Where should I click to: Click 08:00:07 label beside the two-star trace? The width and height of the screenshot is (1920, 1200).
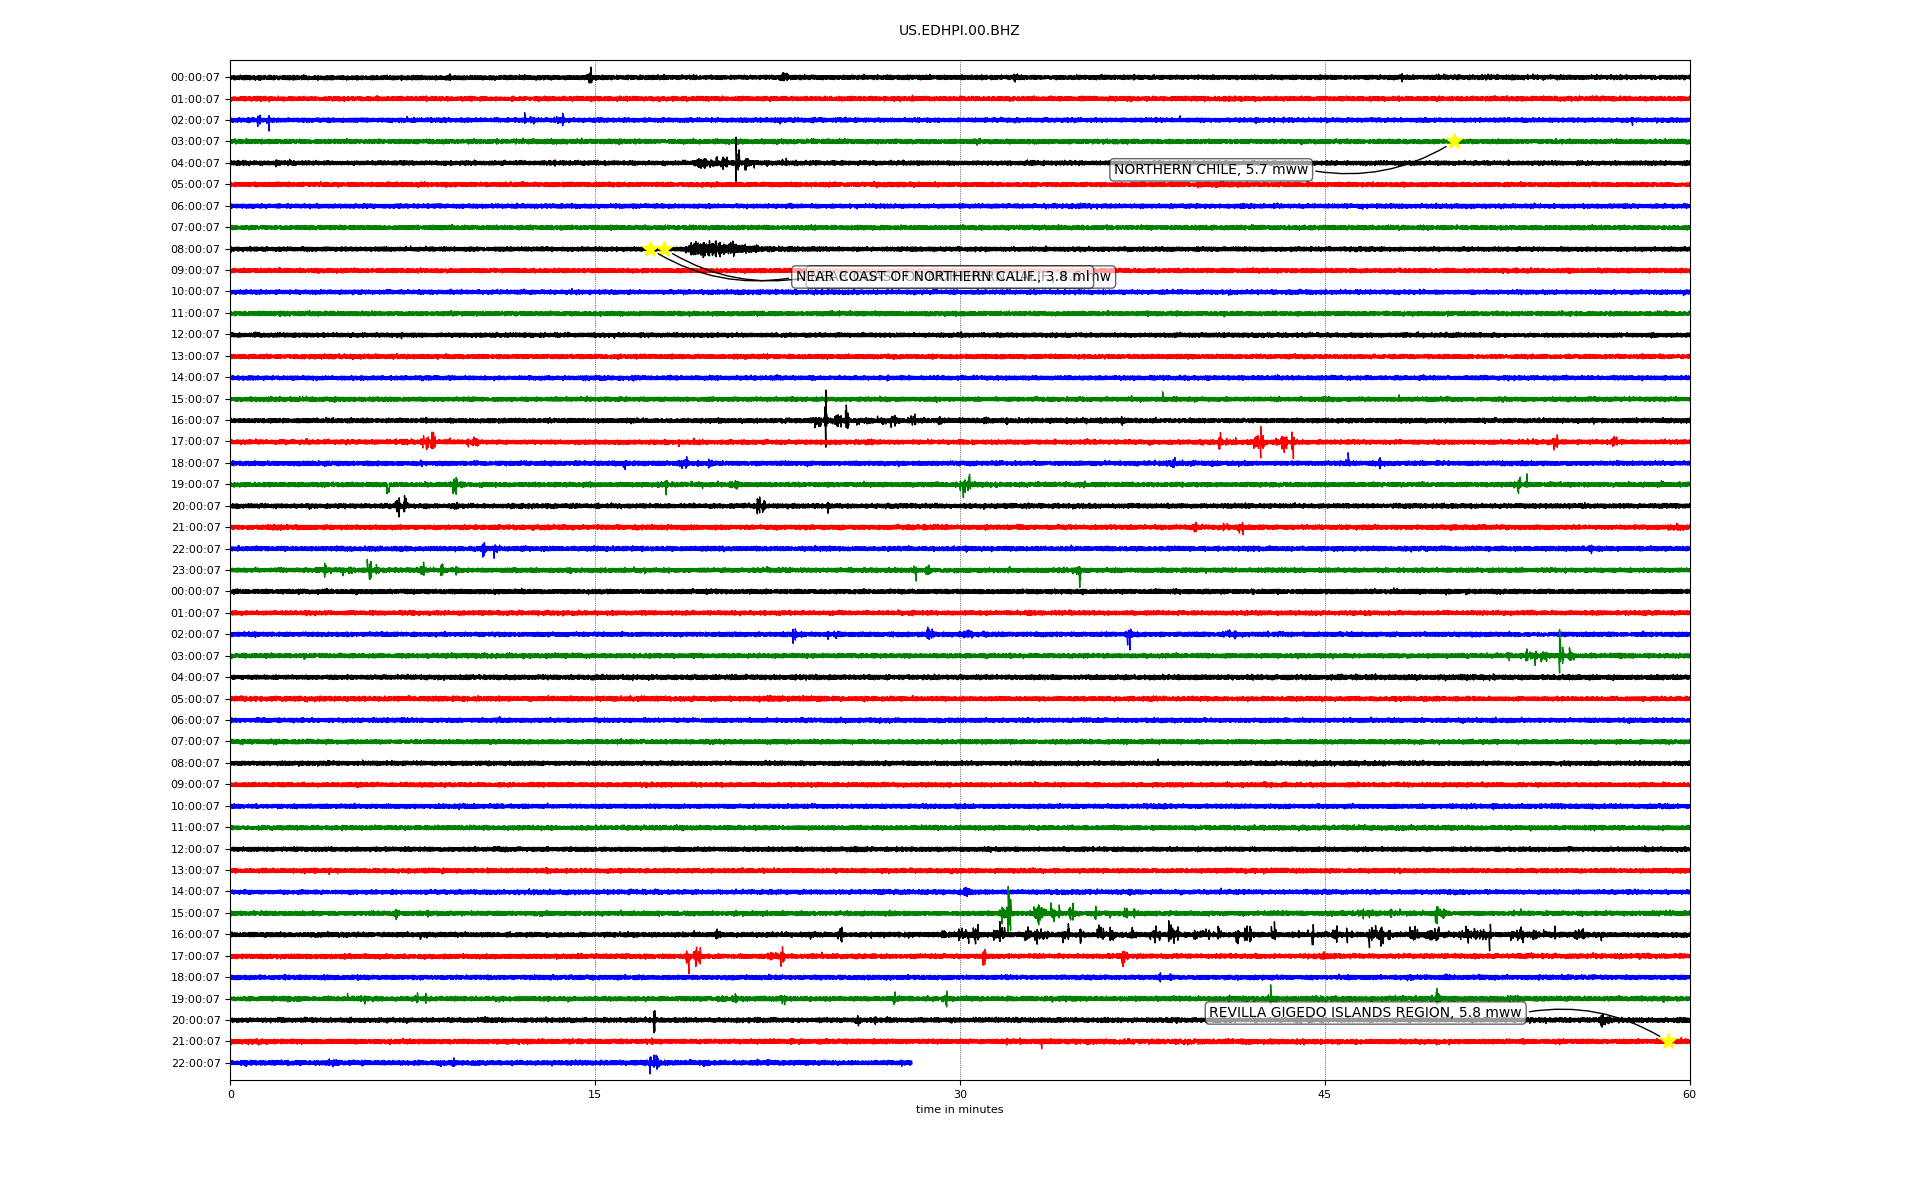pos(195,249)
